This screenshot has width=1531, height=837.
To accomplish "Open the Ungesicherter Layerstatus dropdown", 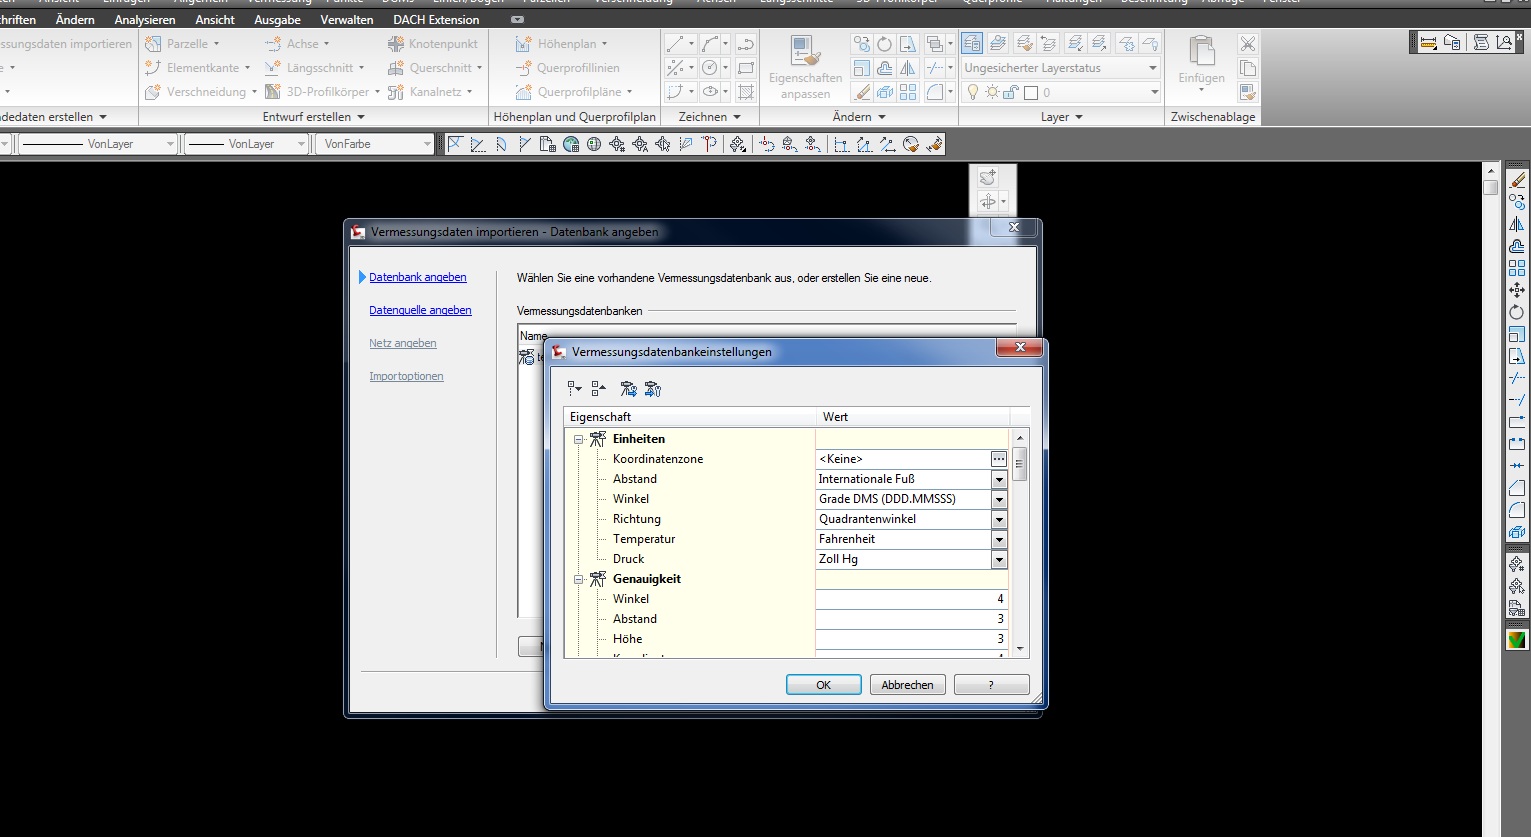I will coord(1061,68).
